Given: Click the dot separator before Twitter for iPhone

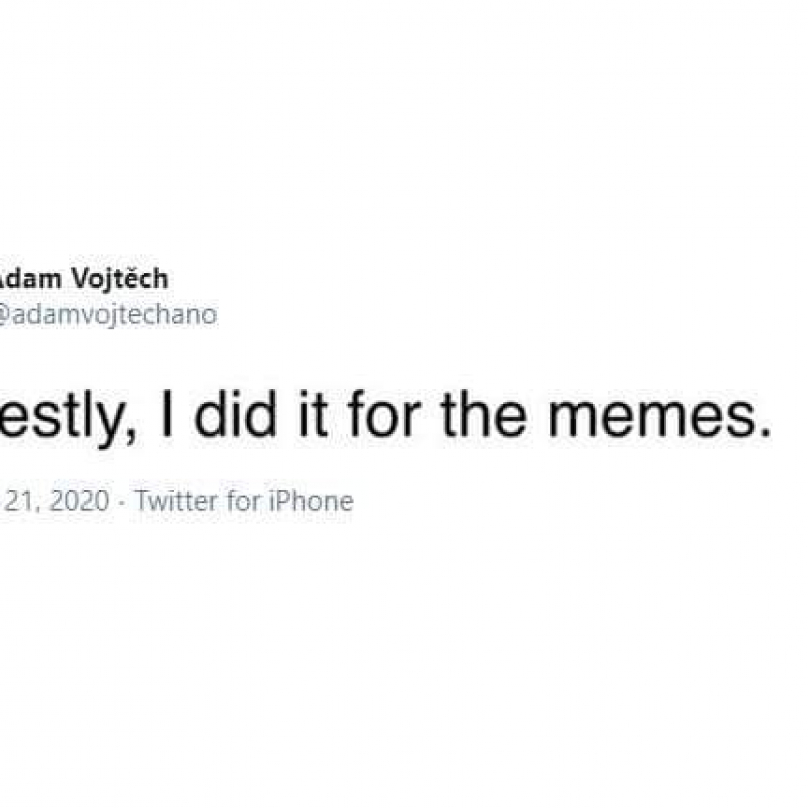Looking at the screenshot, I should [x=122, y=502].
